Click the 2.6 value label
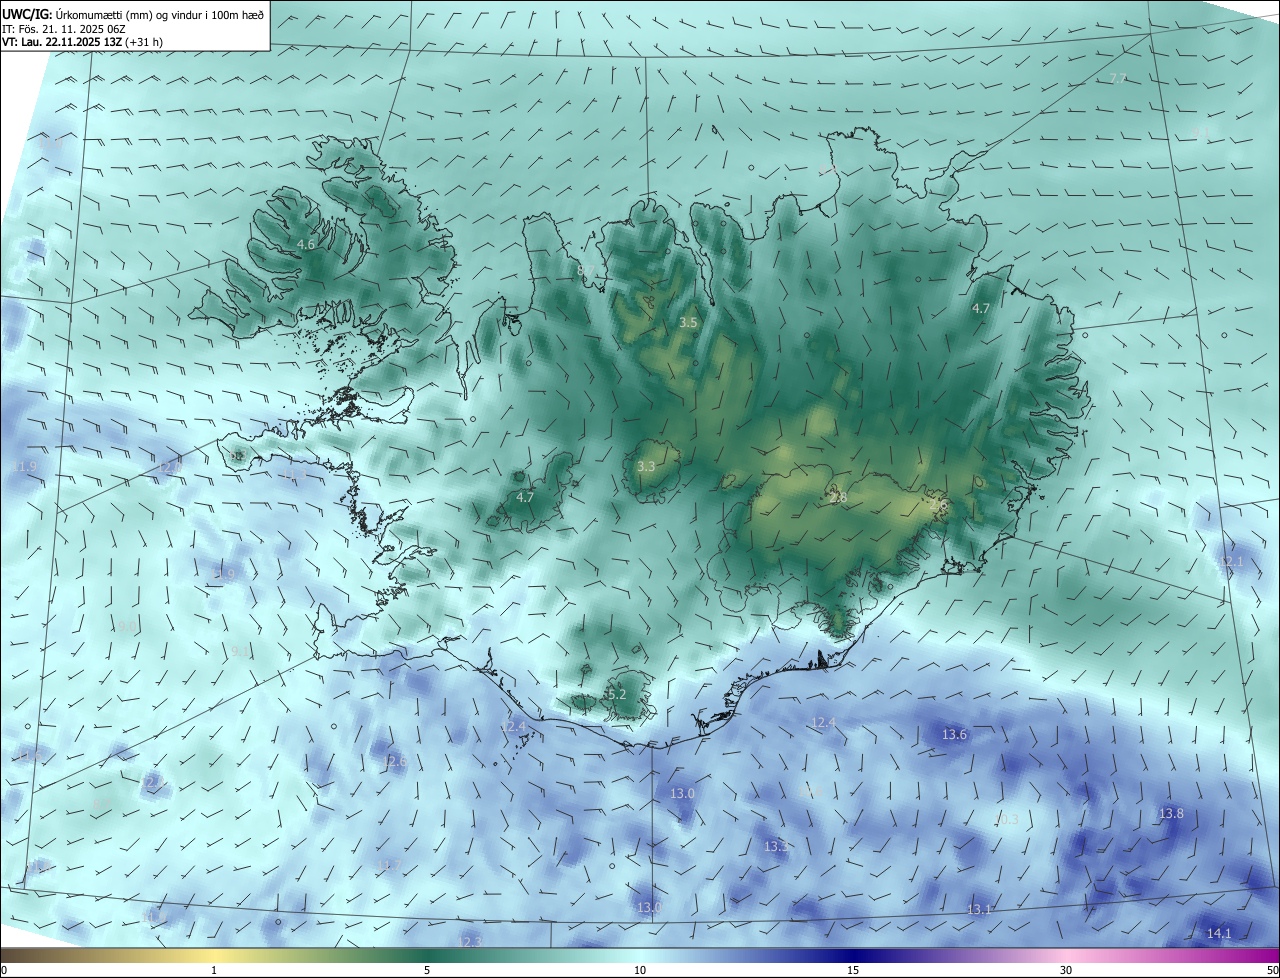The image size is (1280, 978). [938, 505]
